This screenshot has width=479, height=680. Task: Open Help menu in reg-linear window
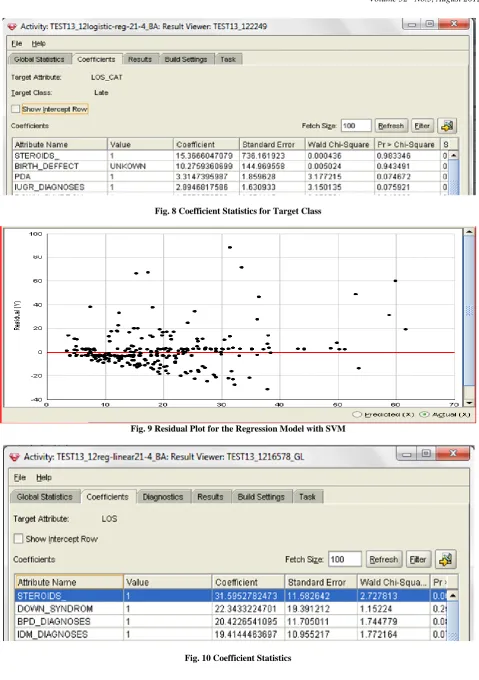(x=44, y=477)
